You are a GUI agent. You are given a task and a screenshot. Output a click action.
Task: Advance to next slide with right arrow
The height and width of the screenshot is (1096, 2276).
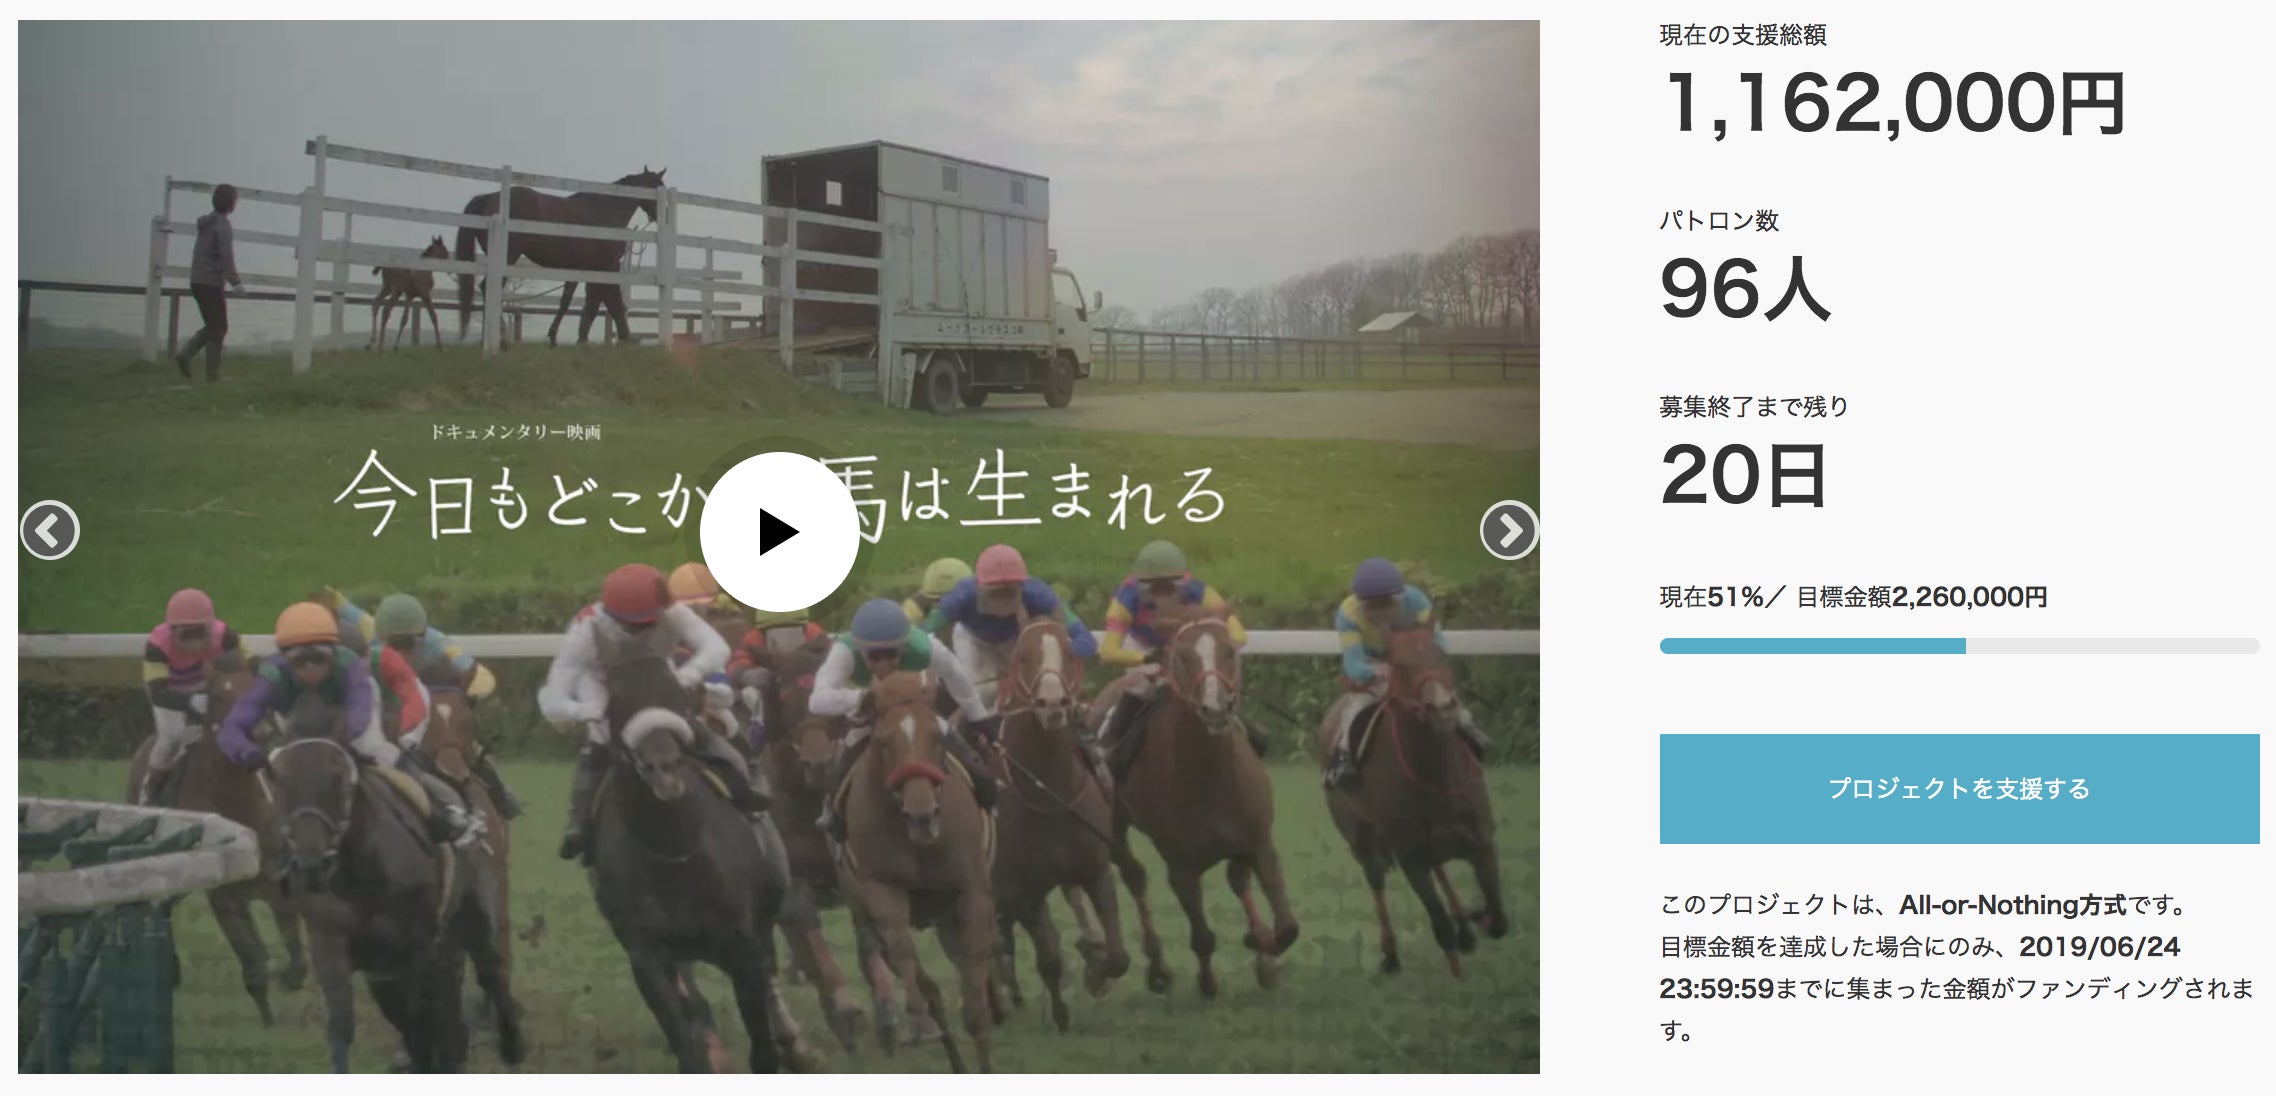tap(1509, 530)
